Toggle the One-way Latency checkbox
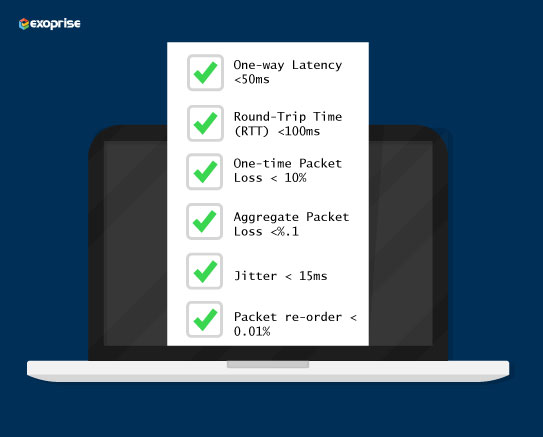543x437 pixels. point(205,73)
